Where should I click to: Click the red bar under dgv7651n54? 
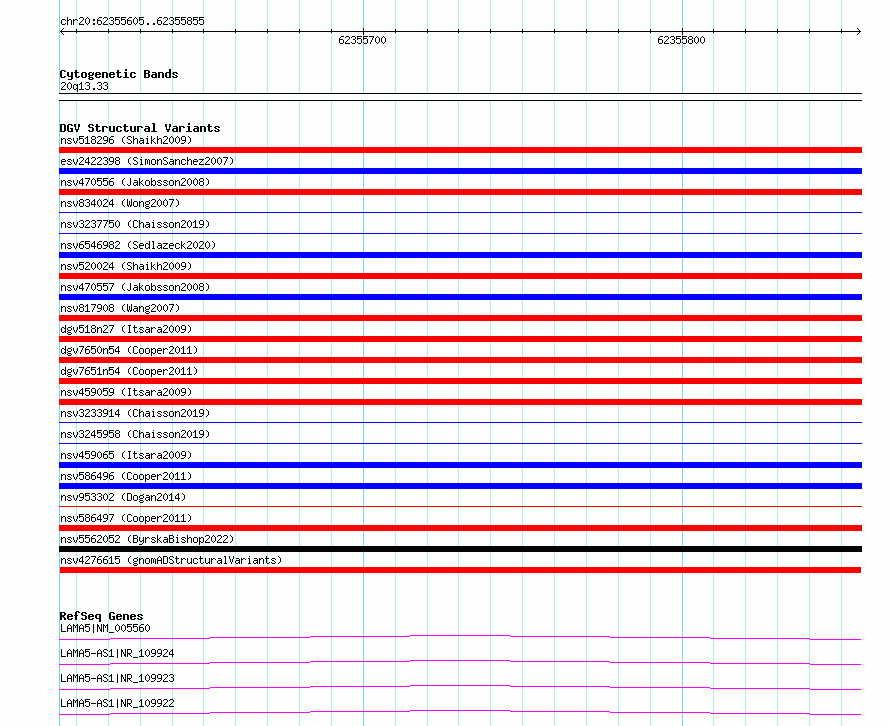click(460, 381)
